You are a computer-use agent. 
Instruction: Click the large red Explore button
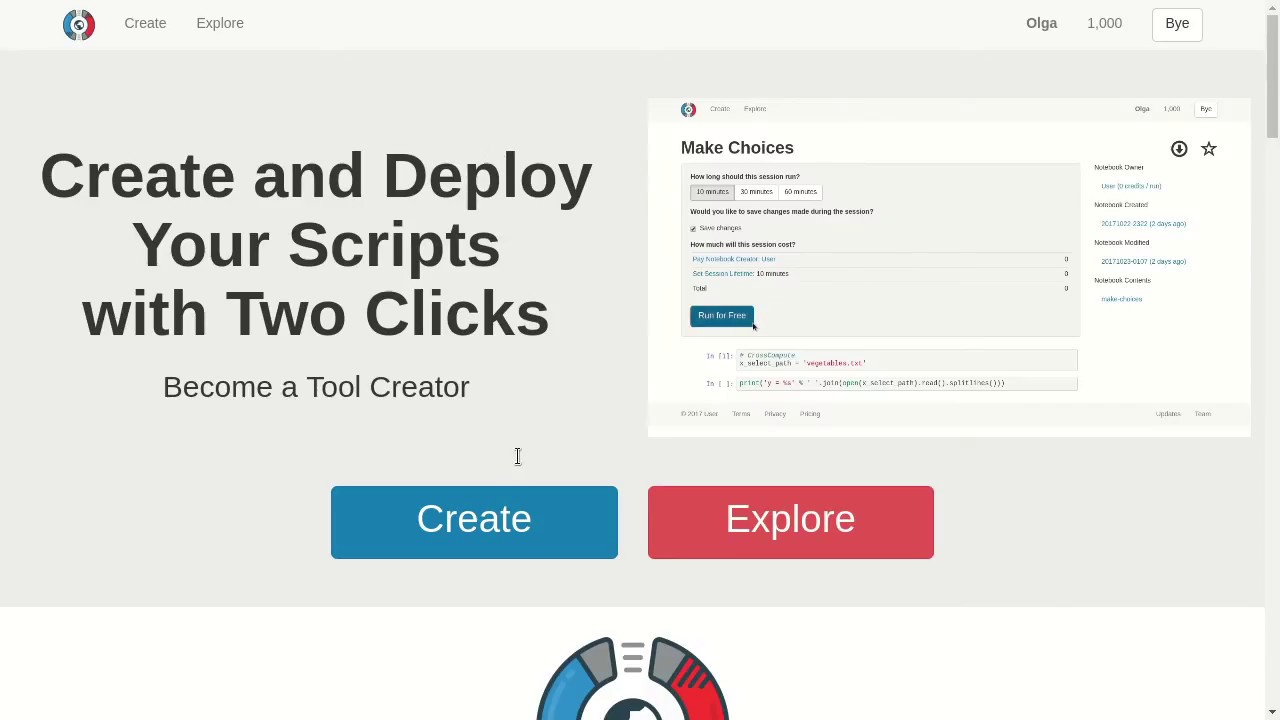tap(790, 522)
